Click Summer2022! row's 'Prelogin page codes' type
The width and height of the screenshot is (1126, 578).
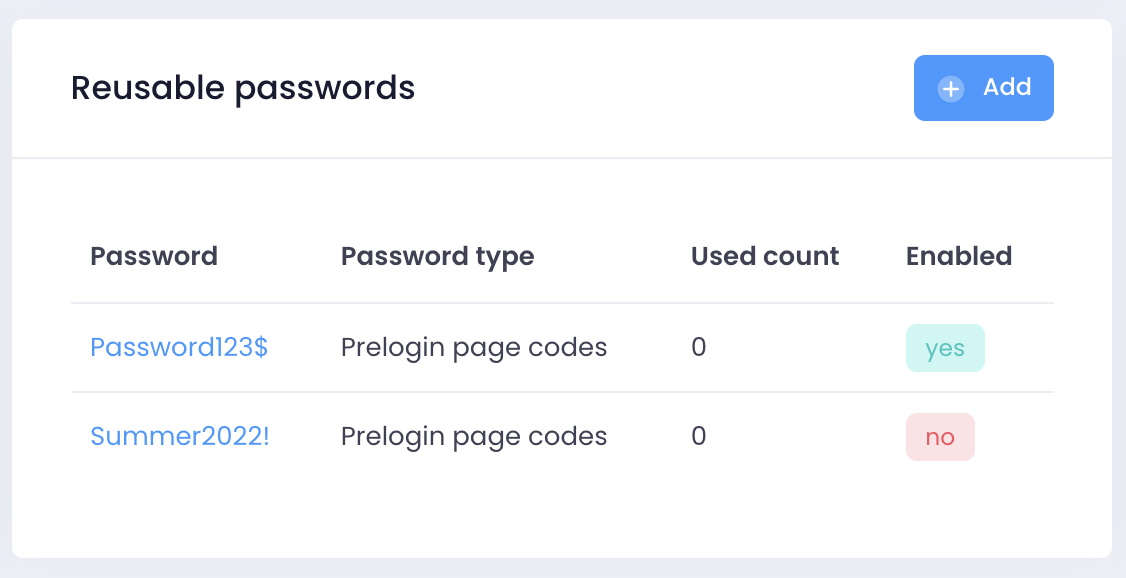tap(474, 437)
